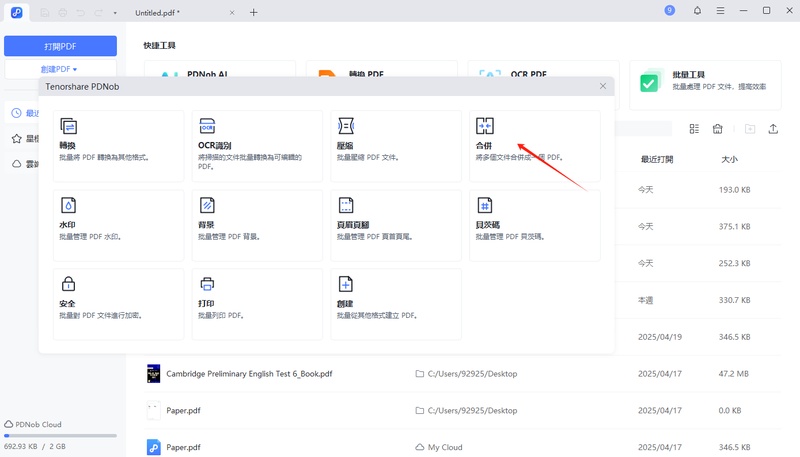
Task: Expand the quick access toolbar dropdown arrow
Action: click(x=115, y=12)
